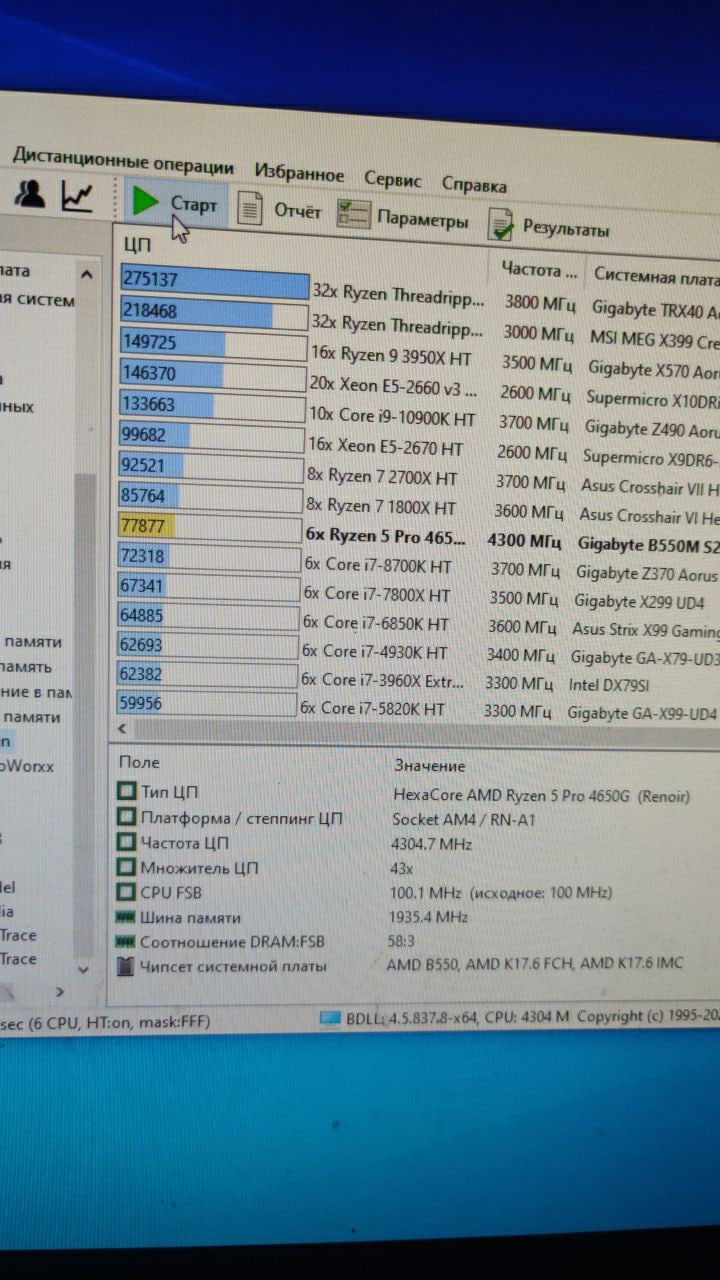Select the PhotoWorxx tree item
Viewport: 720px width, 1280px height.
27,766
